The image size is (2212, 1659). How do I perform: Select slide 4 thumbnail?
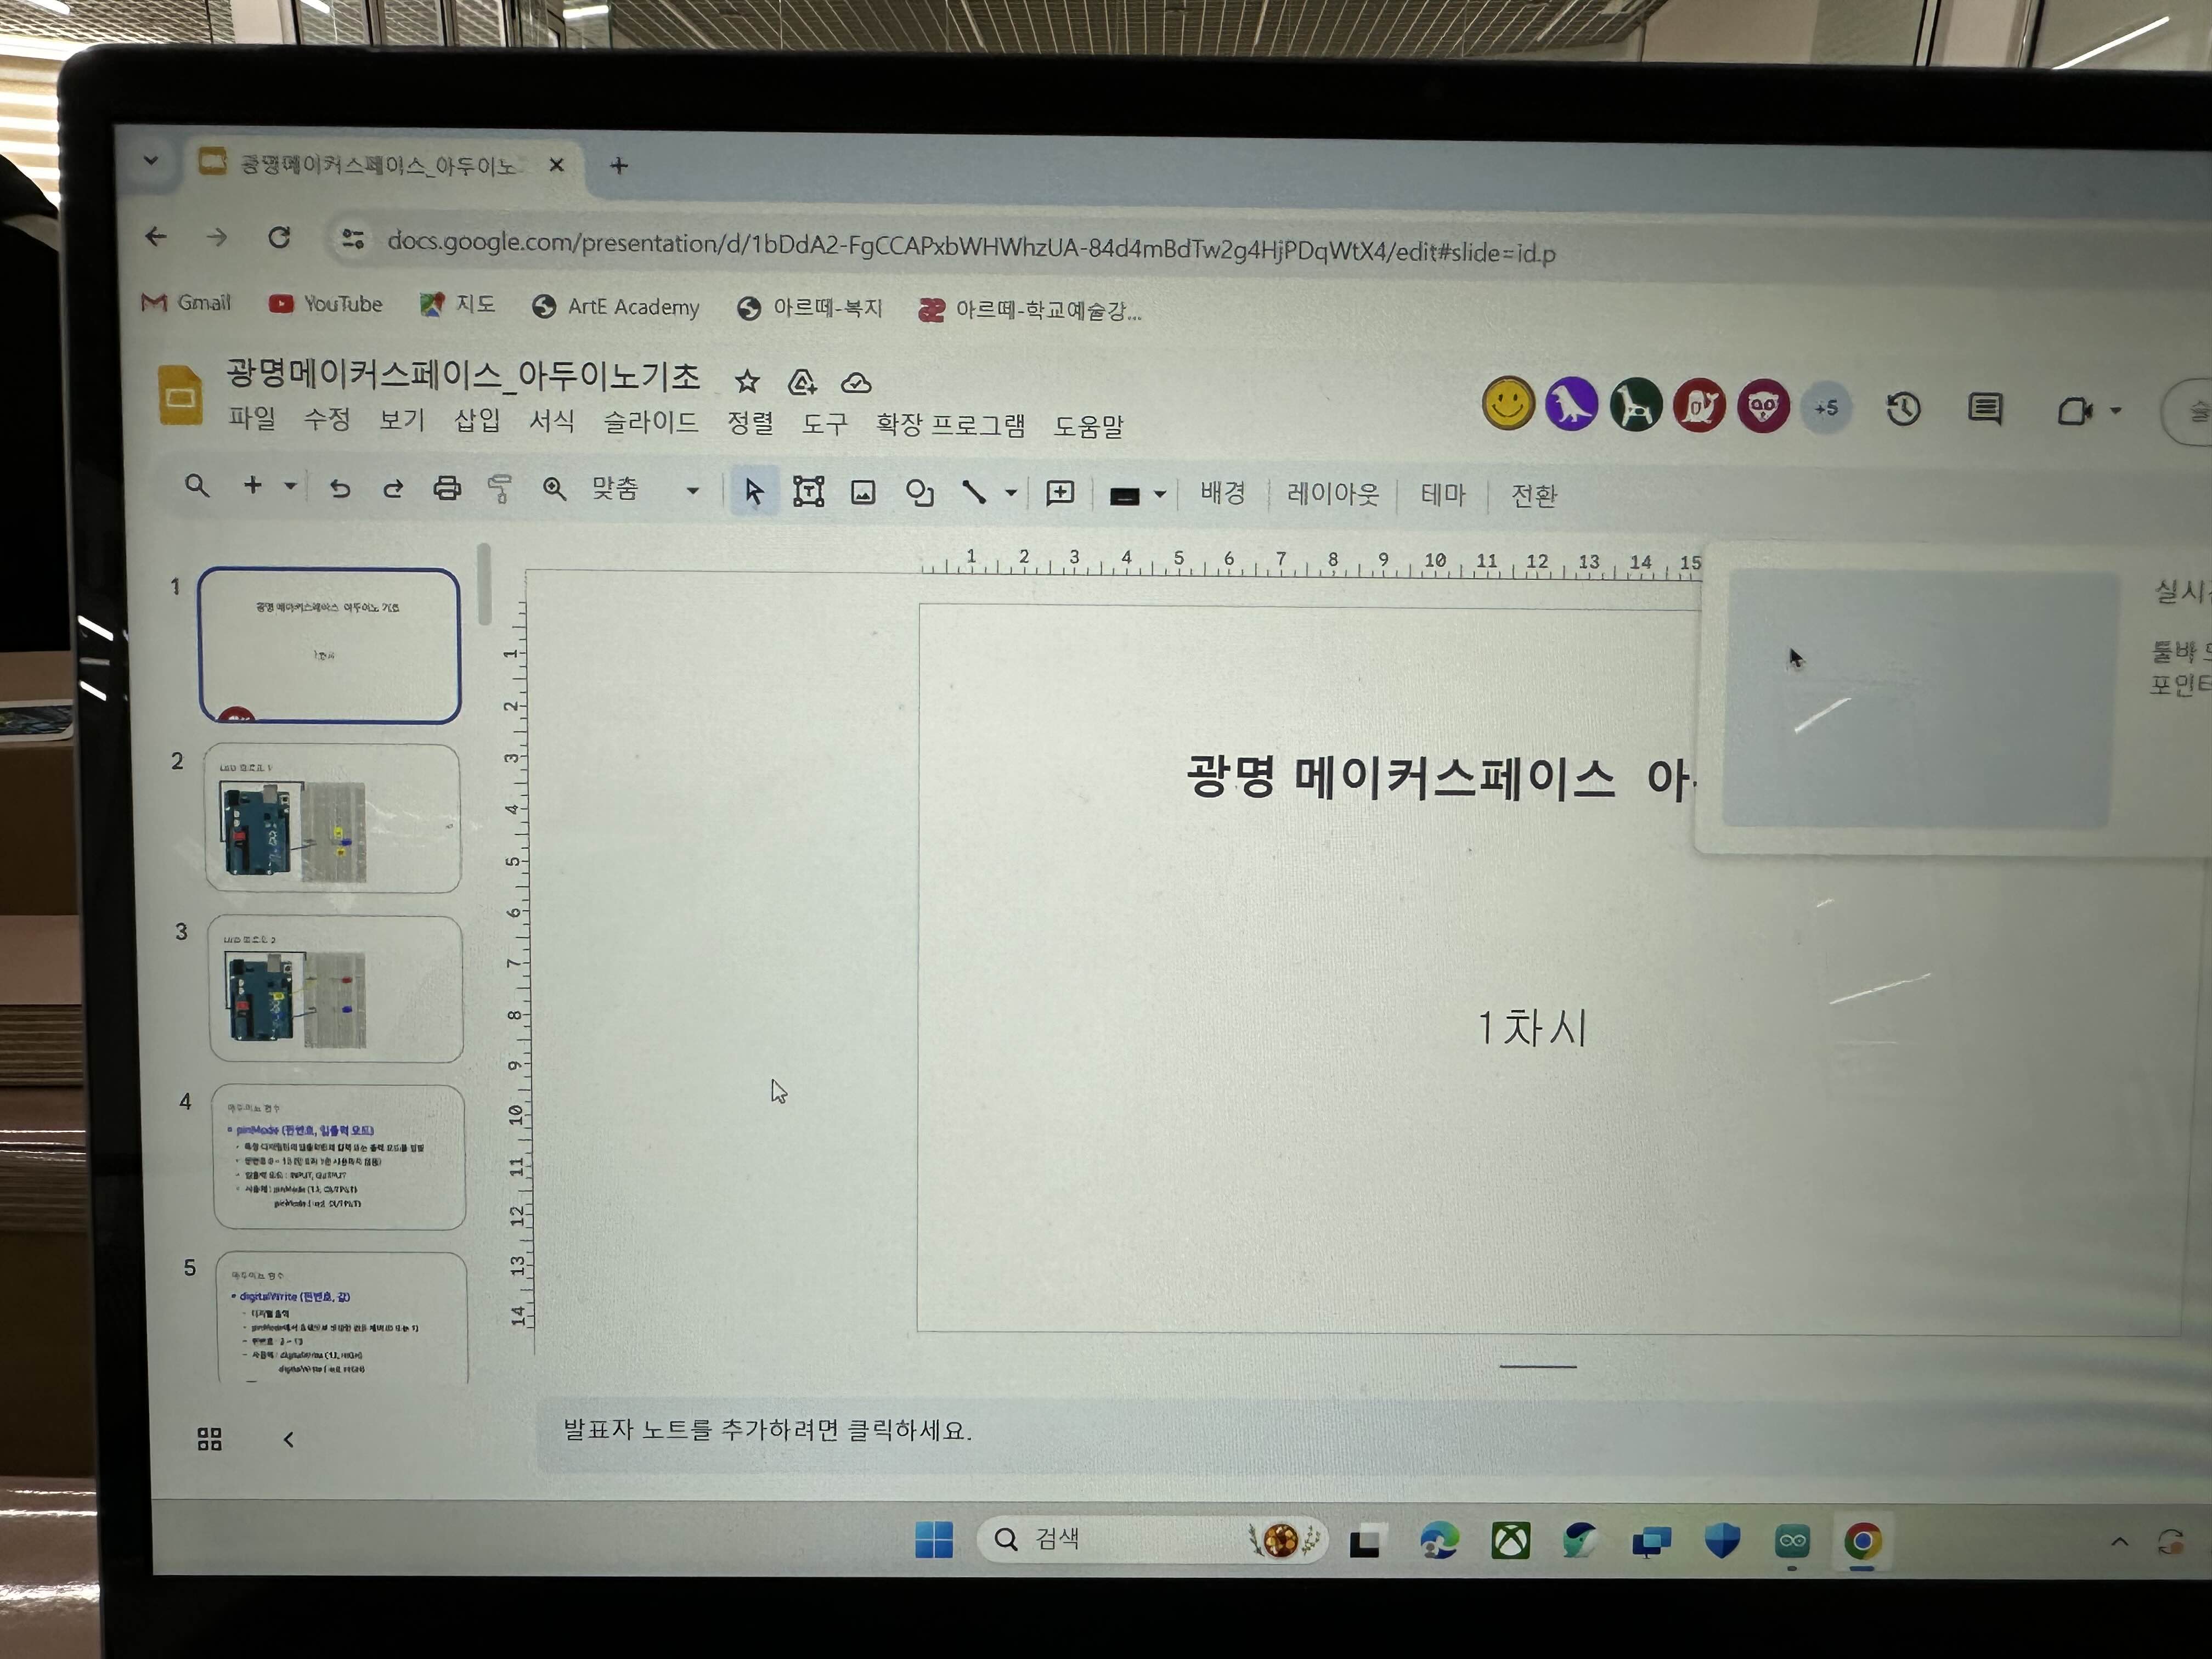(339, 1157)
